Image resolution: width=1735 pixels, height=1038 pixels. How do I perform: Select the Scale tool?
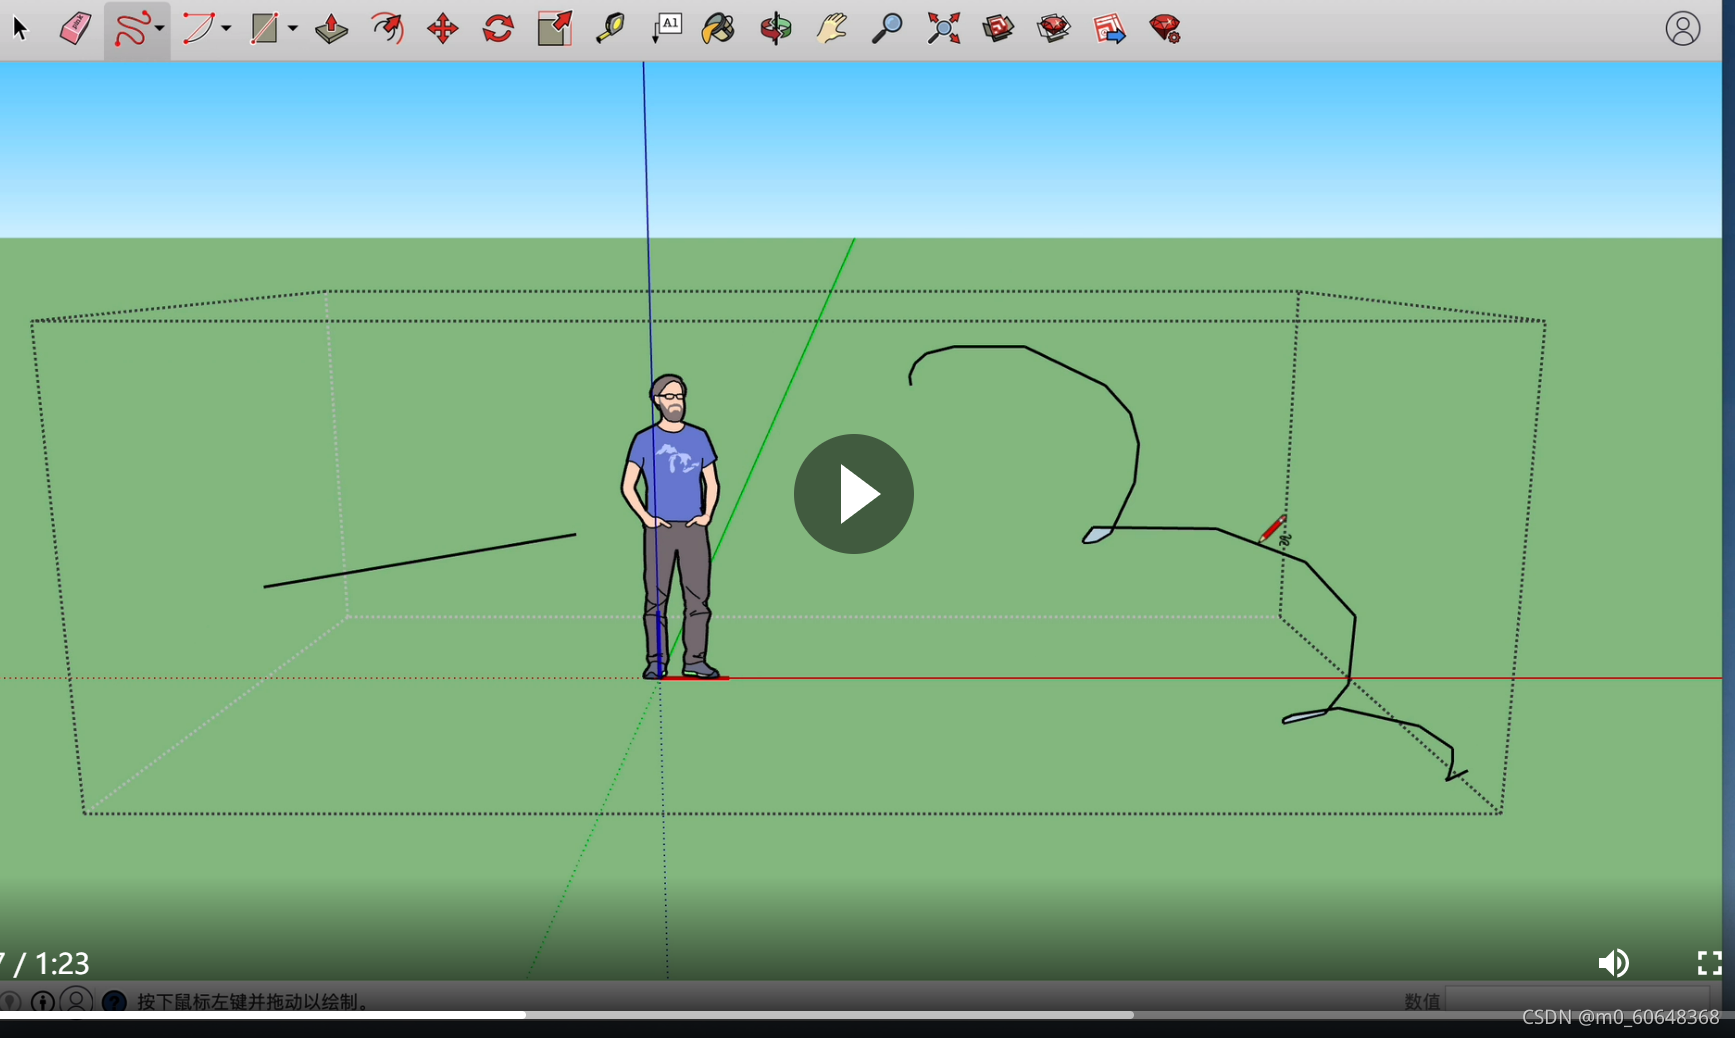coord(554,28)
